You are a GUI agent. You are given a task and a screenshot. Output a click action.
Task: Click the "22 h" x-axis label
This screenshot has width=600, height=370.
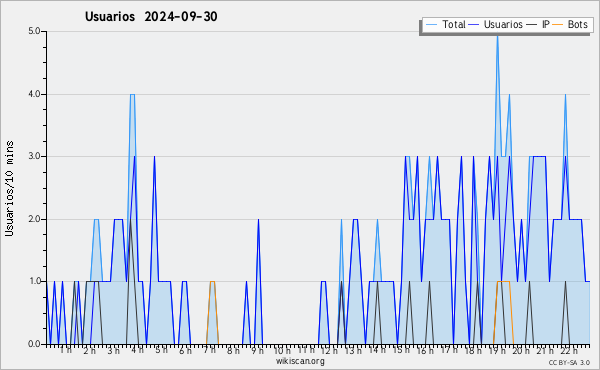coord(569,351)
